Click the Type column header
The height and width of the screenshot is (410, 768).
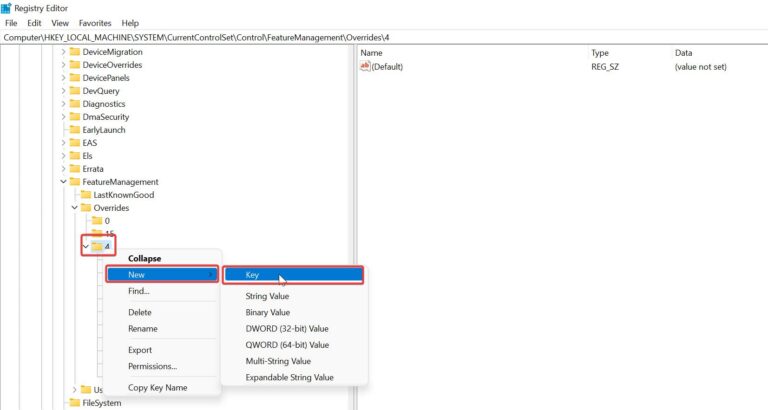pyautogui.click(x=600, y=52)
